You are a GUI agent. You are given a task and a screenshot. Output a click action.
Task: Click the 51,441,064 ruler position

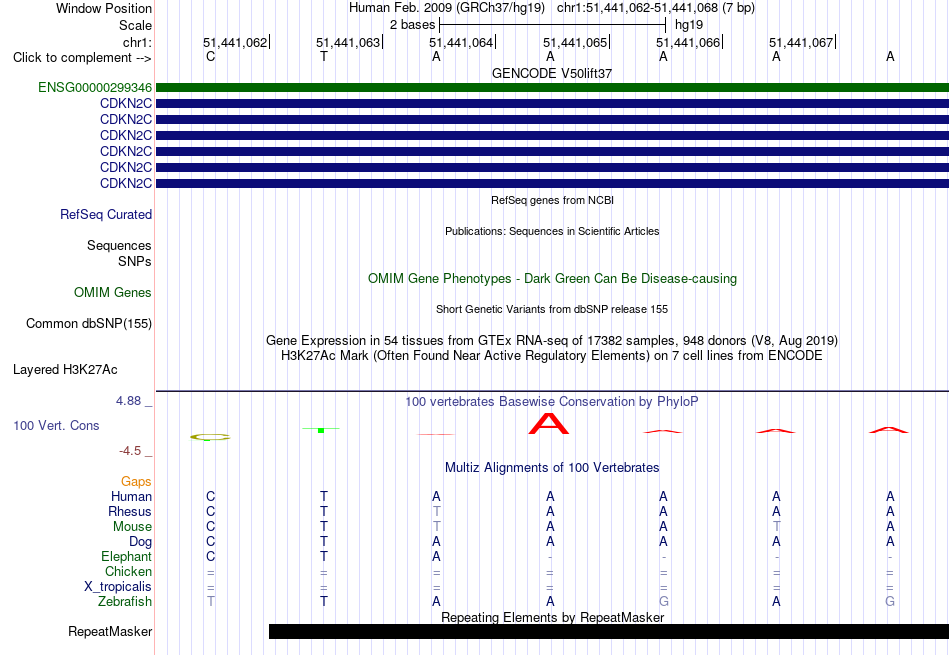461,42
